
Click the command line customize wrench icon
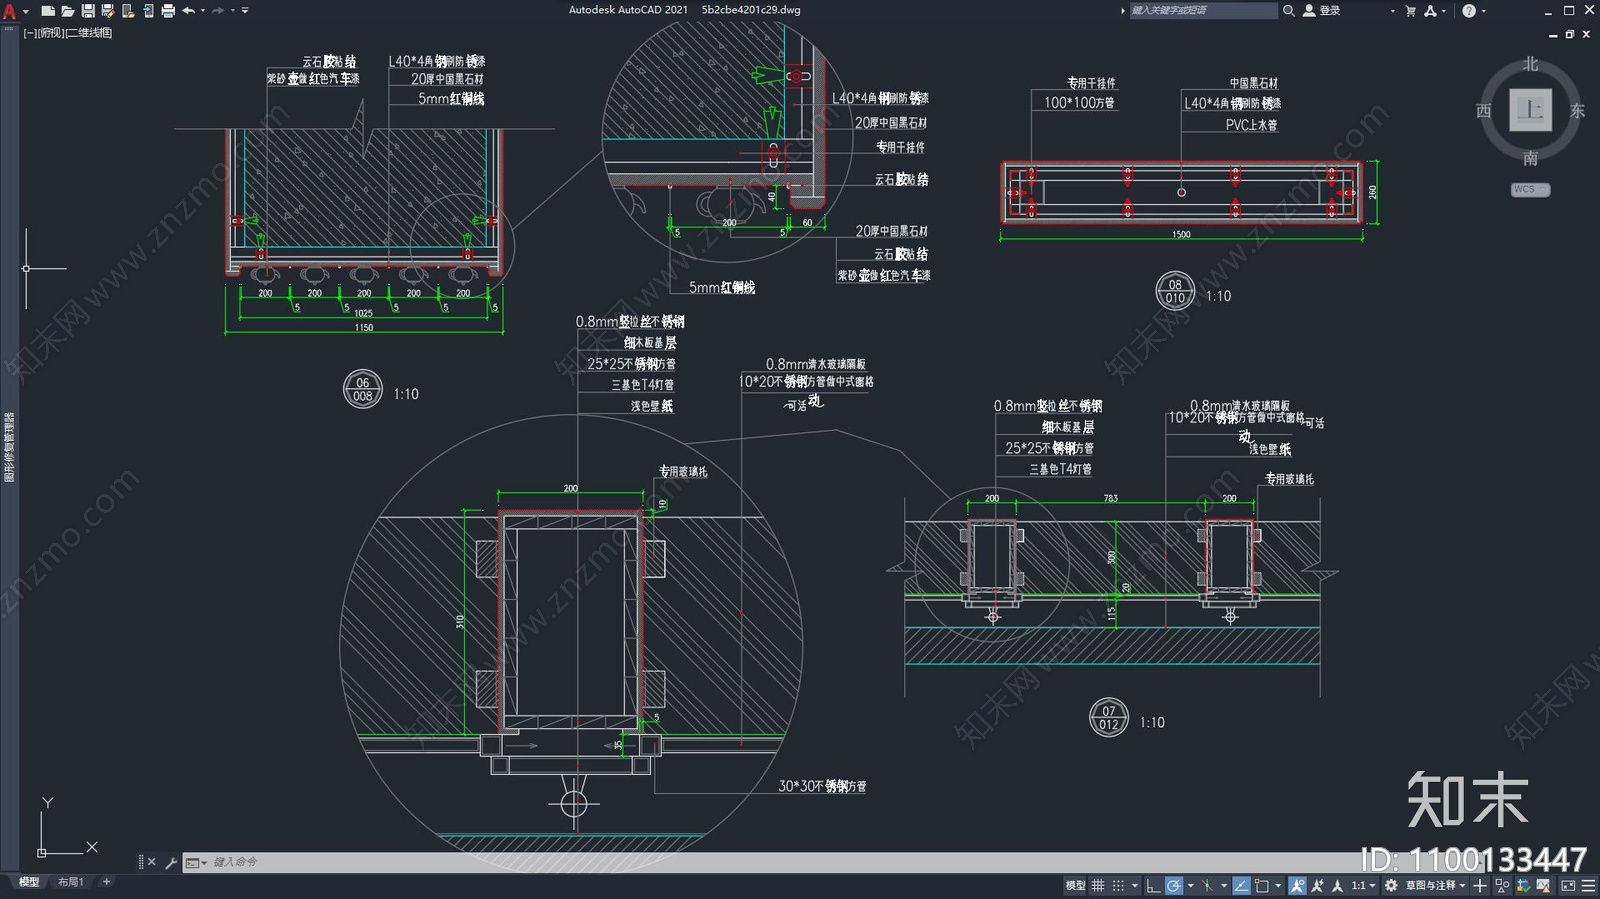(x=171, y=862)
